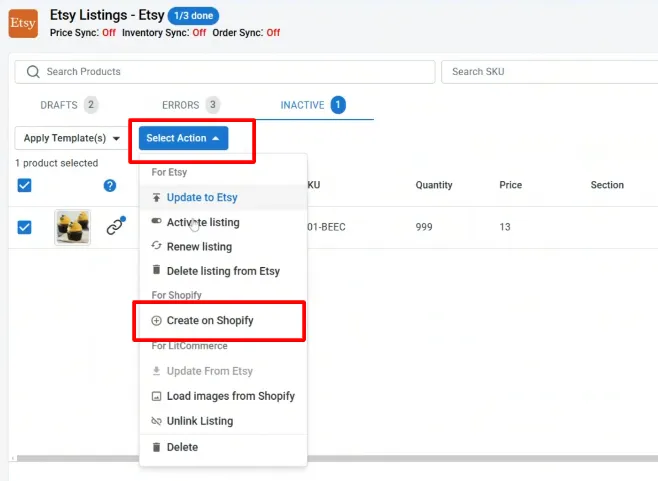Click the Renew listing refresh icon
Image resolution: width=658 pixels, height=481 pixels.
click(156, 246)
